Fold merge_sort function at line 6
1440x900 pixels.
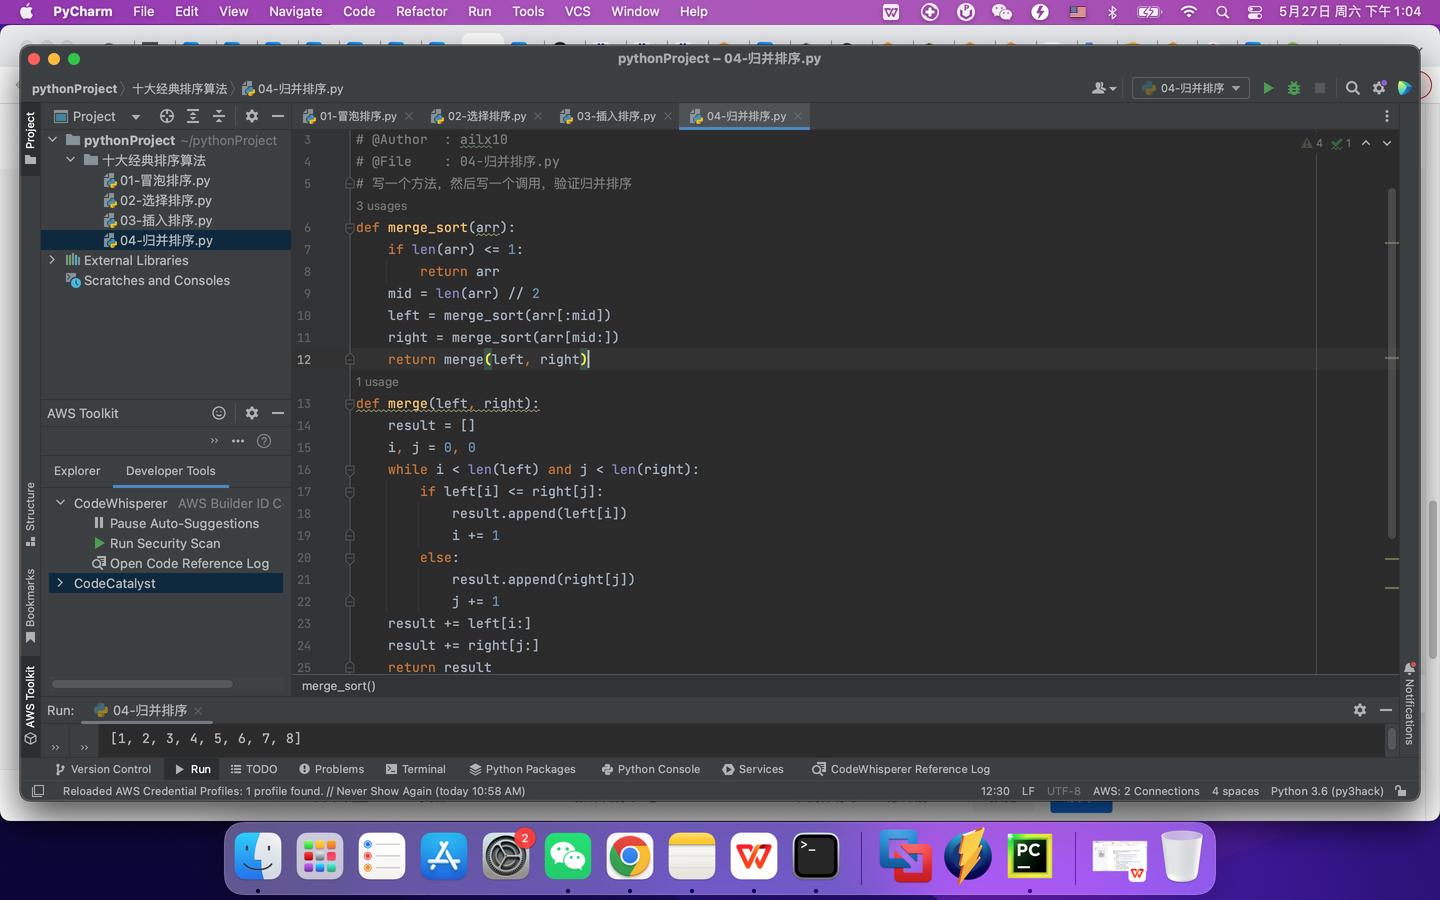coord(349,228)
